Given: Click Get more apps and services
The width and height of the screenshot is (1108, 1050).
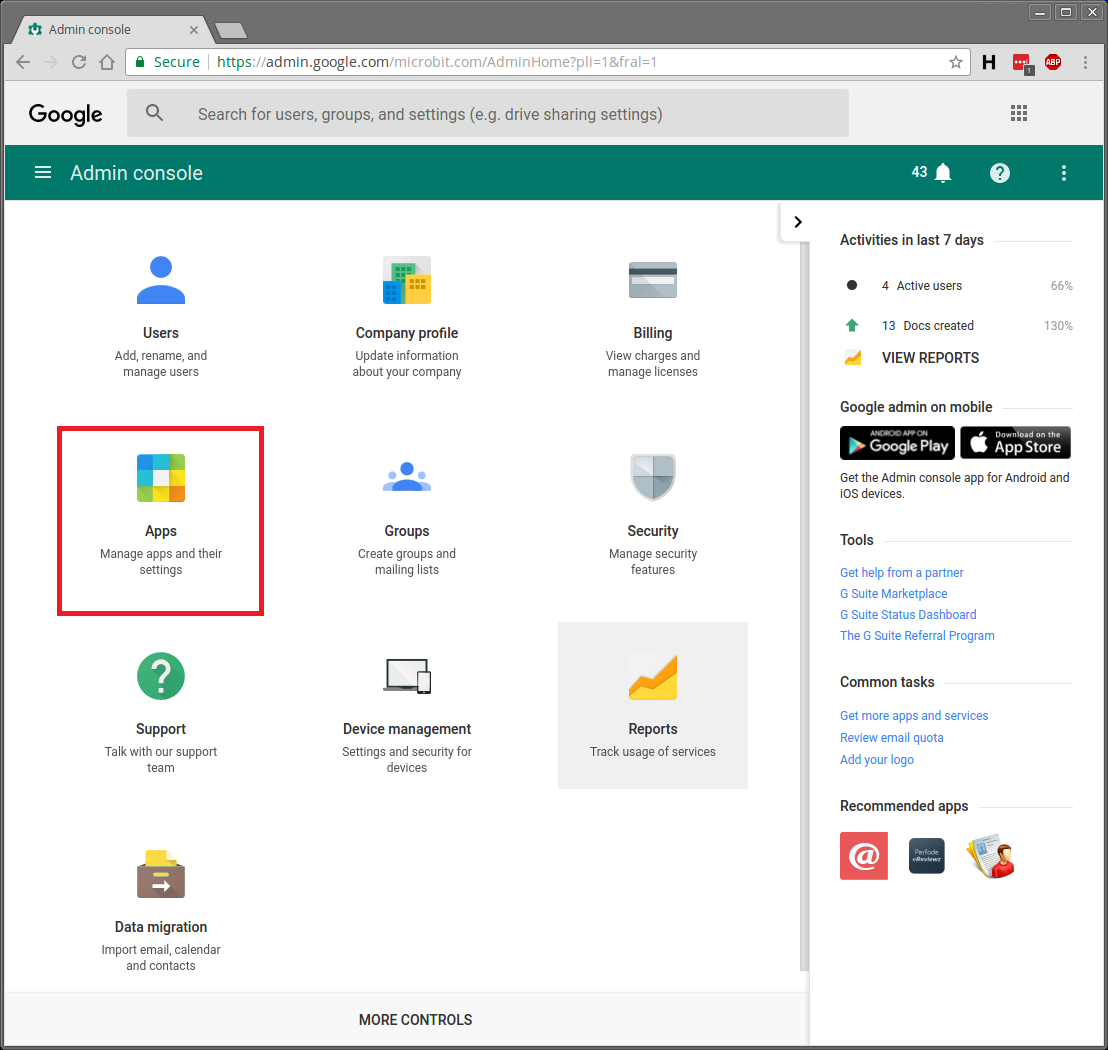Looking at the screenshot, I should pyautogui.click(x=914, y=716).
